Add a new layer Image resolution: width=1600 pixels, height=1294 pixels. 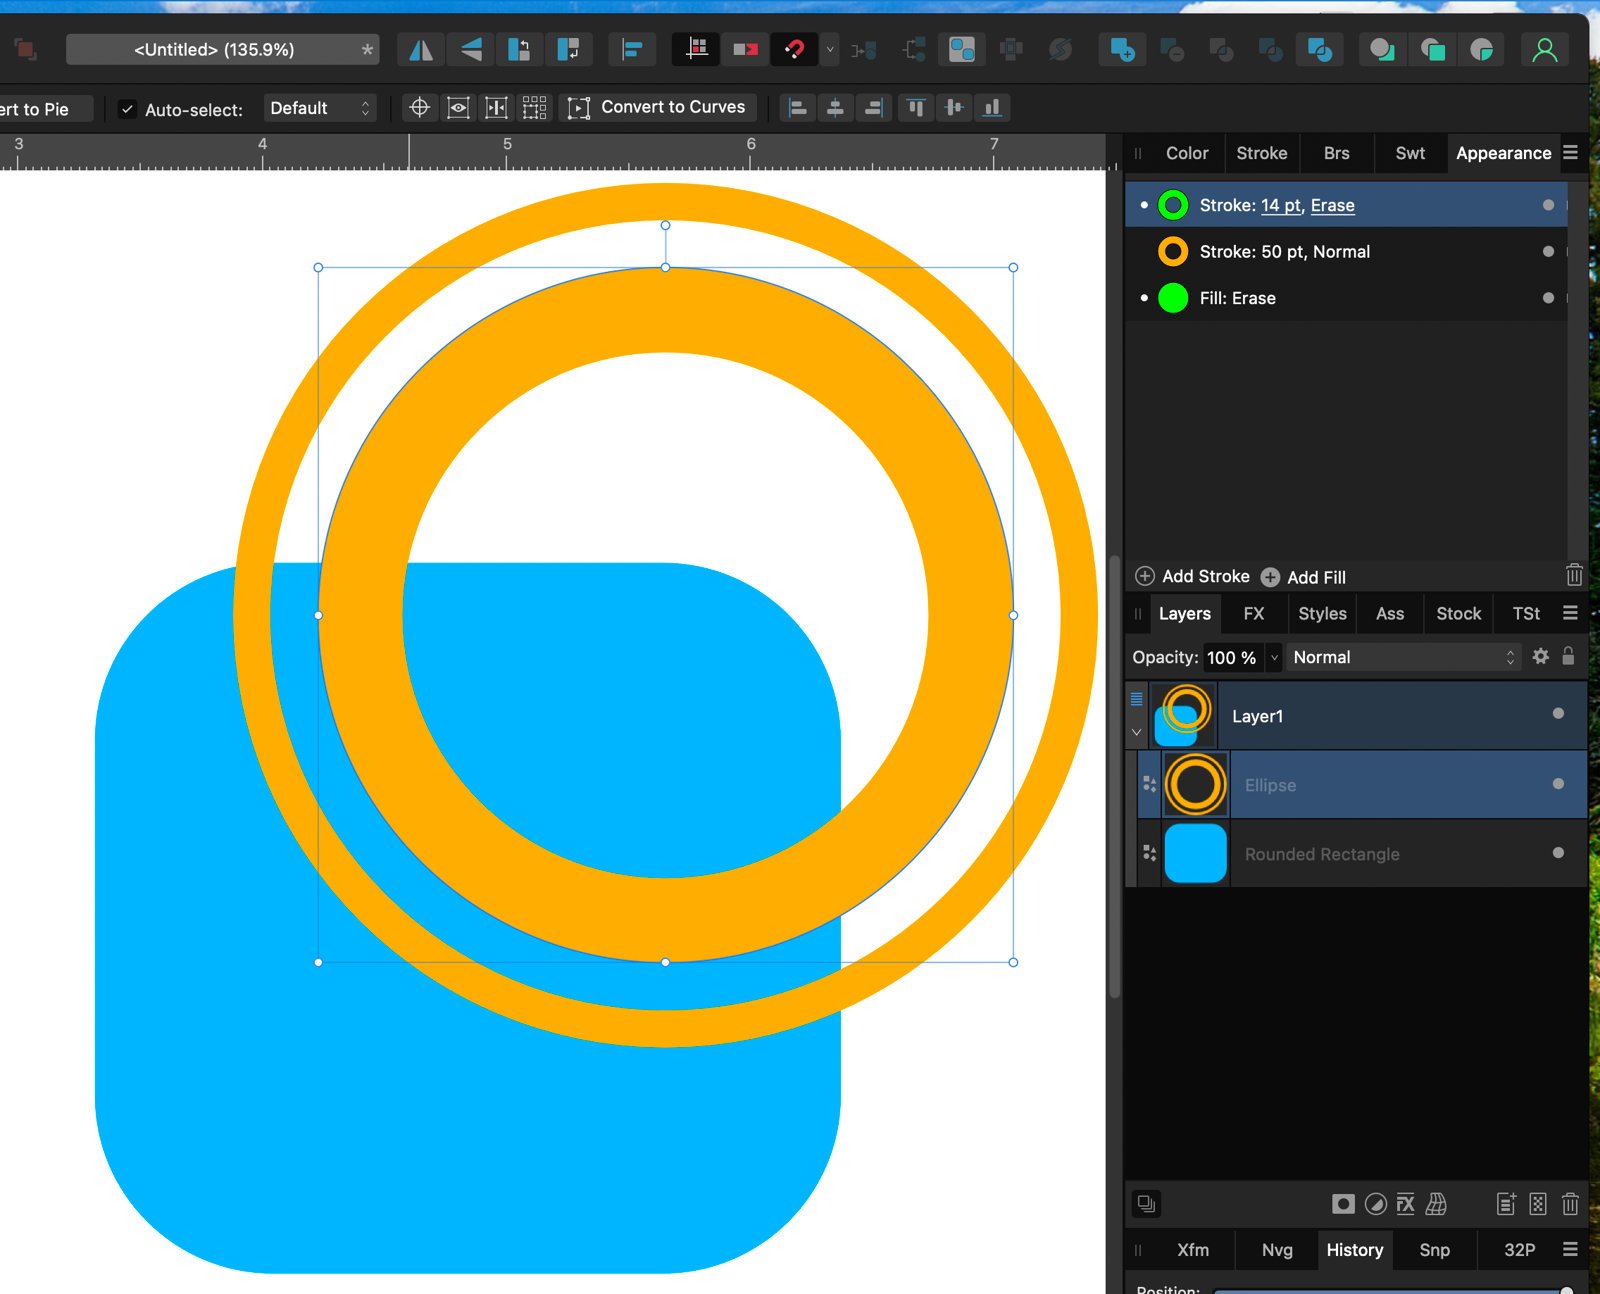pos(1506,1204)
